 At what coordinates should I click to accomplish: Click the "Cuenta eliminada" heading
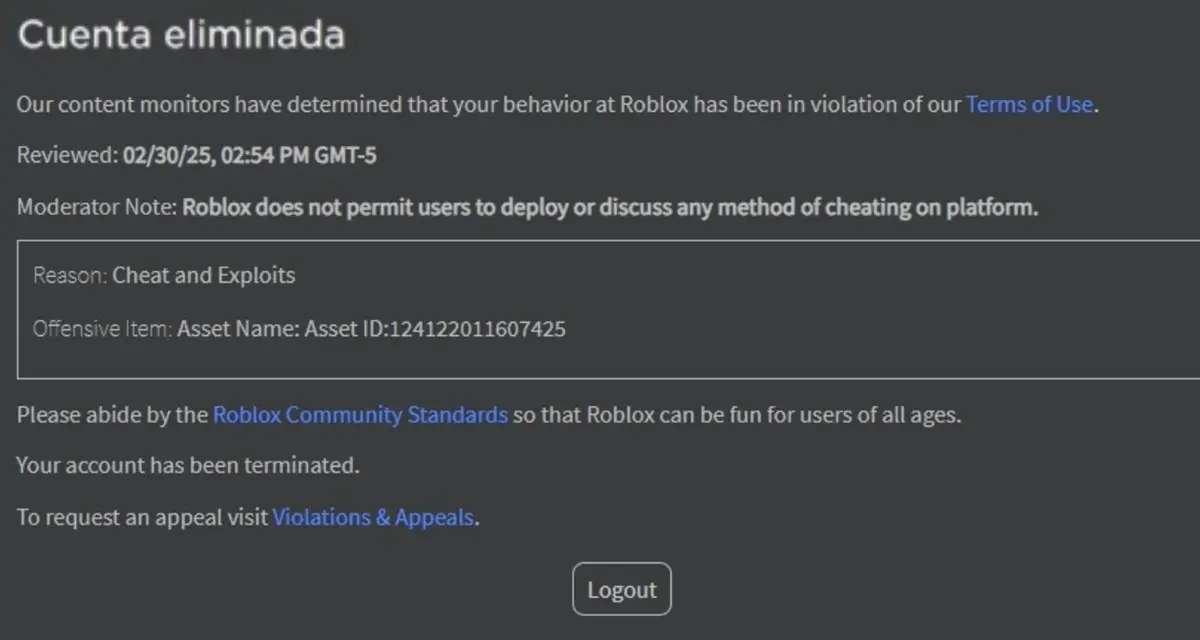pos(181,35)
